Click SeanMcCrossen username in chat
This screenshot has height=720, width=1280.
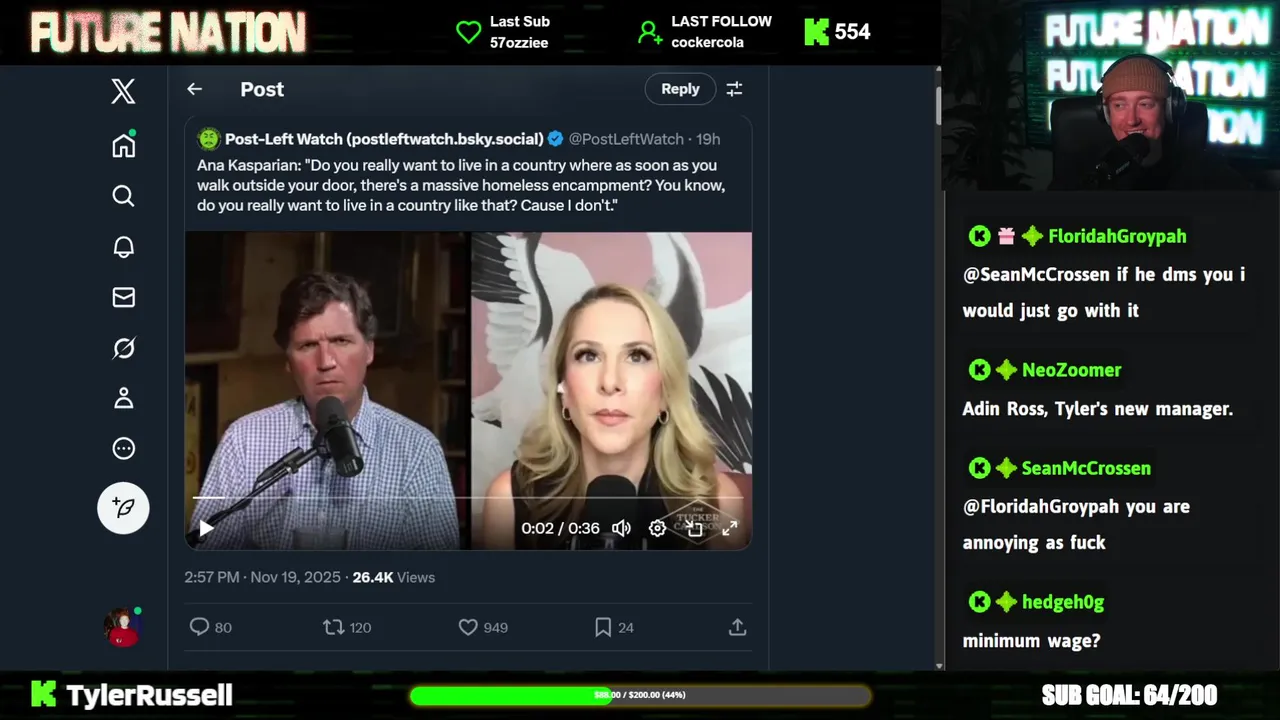pos(1086,468)
